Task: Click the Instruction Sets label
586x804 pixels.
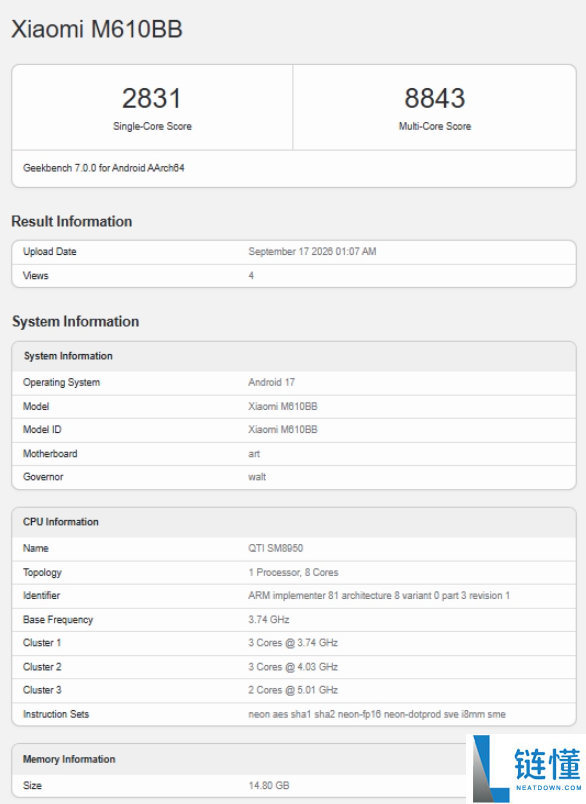Action: (x=56, y=714)
